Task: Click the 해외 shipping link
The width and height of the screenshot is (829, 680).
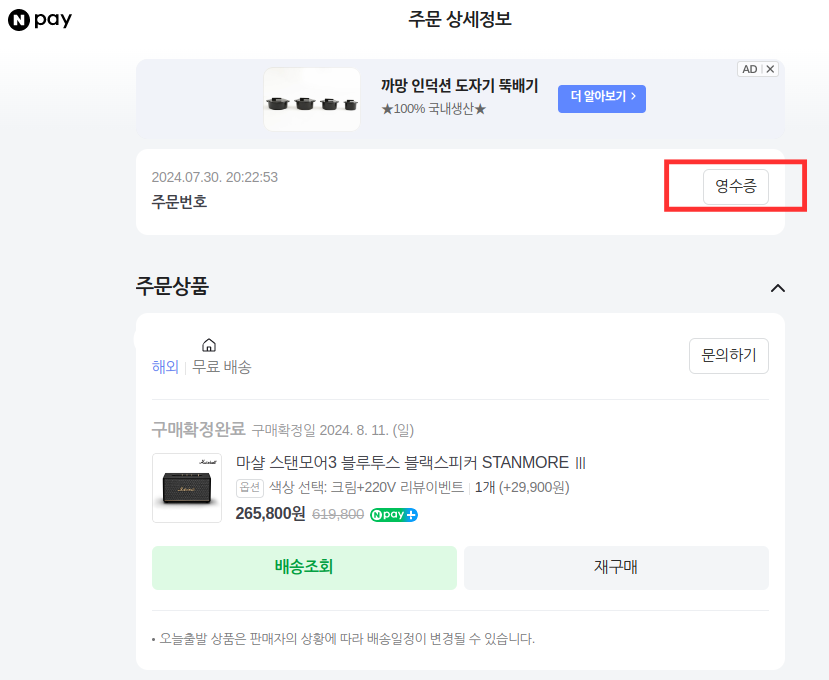Action: [x=164, y=366]
